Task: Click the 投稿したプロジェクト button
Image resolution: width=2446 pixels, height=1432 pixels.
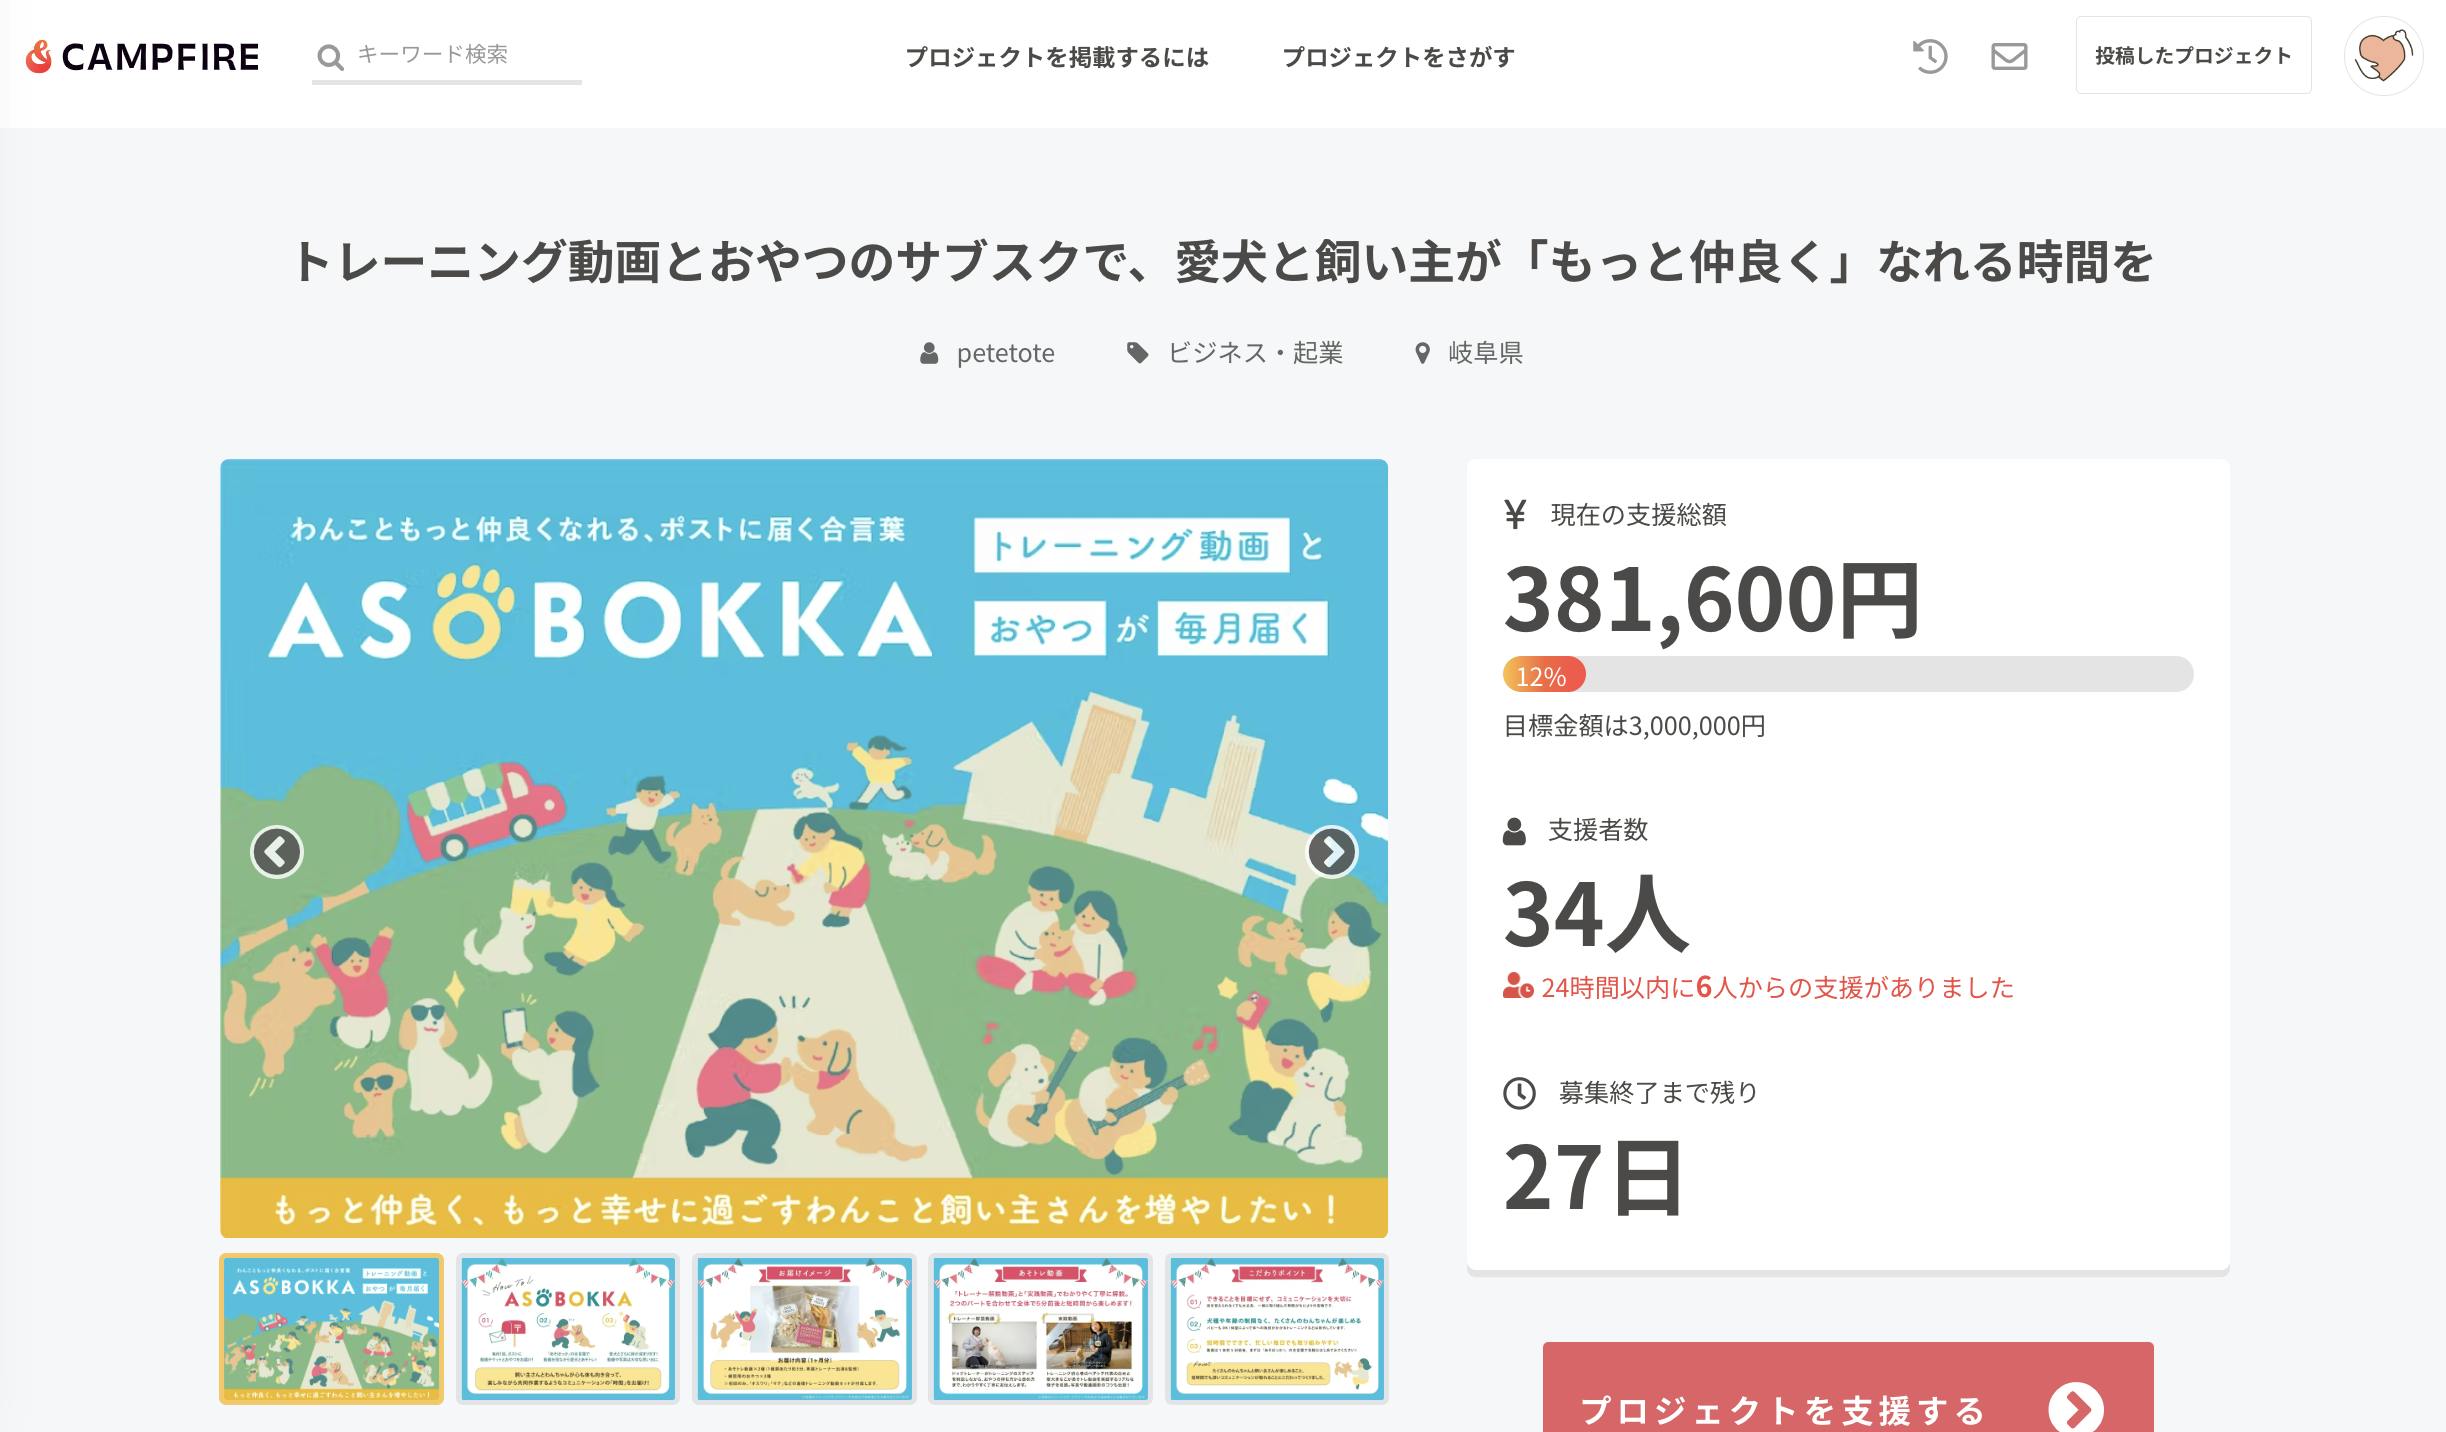Action: pyautogui.click(x=2193, y=56)
